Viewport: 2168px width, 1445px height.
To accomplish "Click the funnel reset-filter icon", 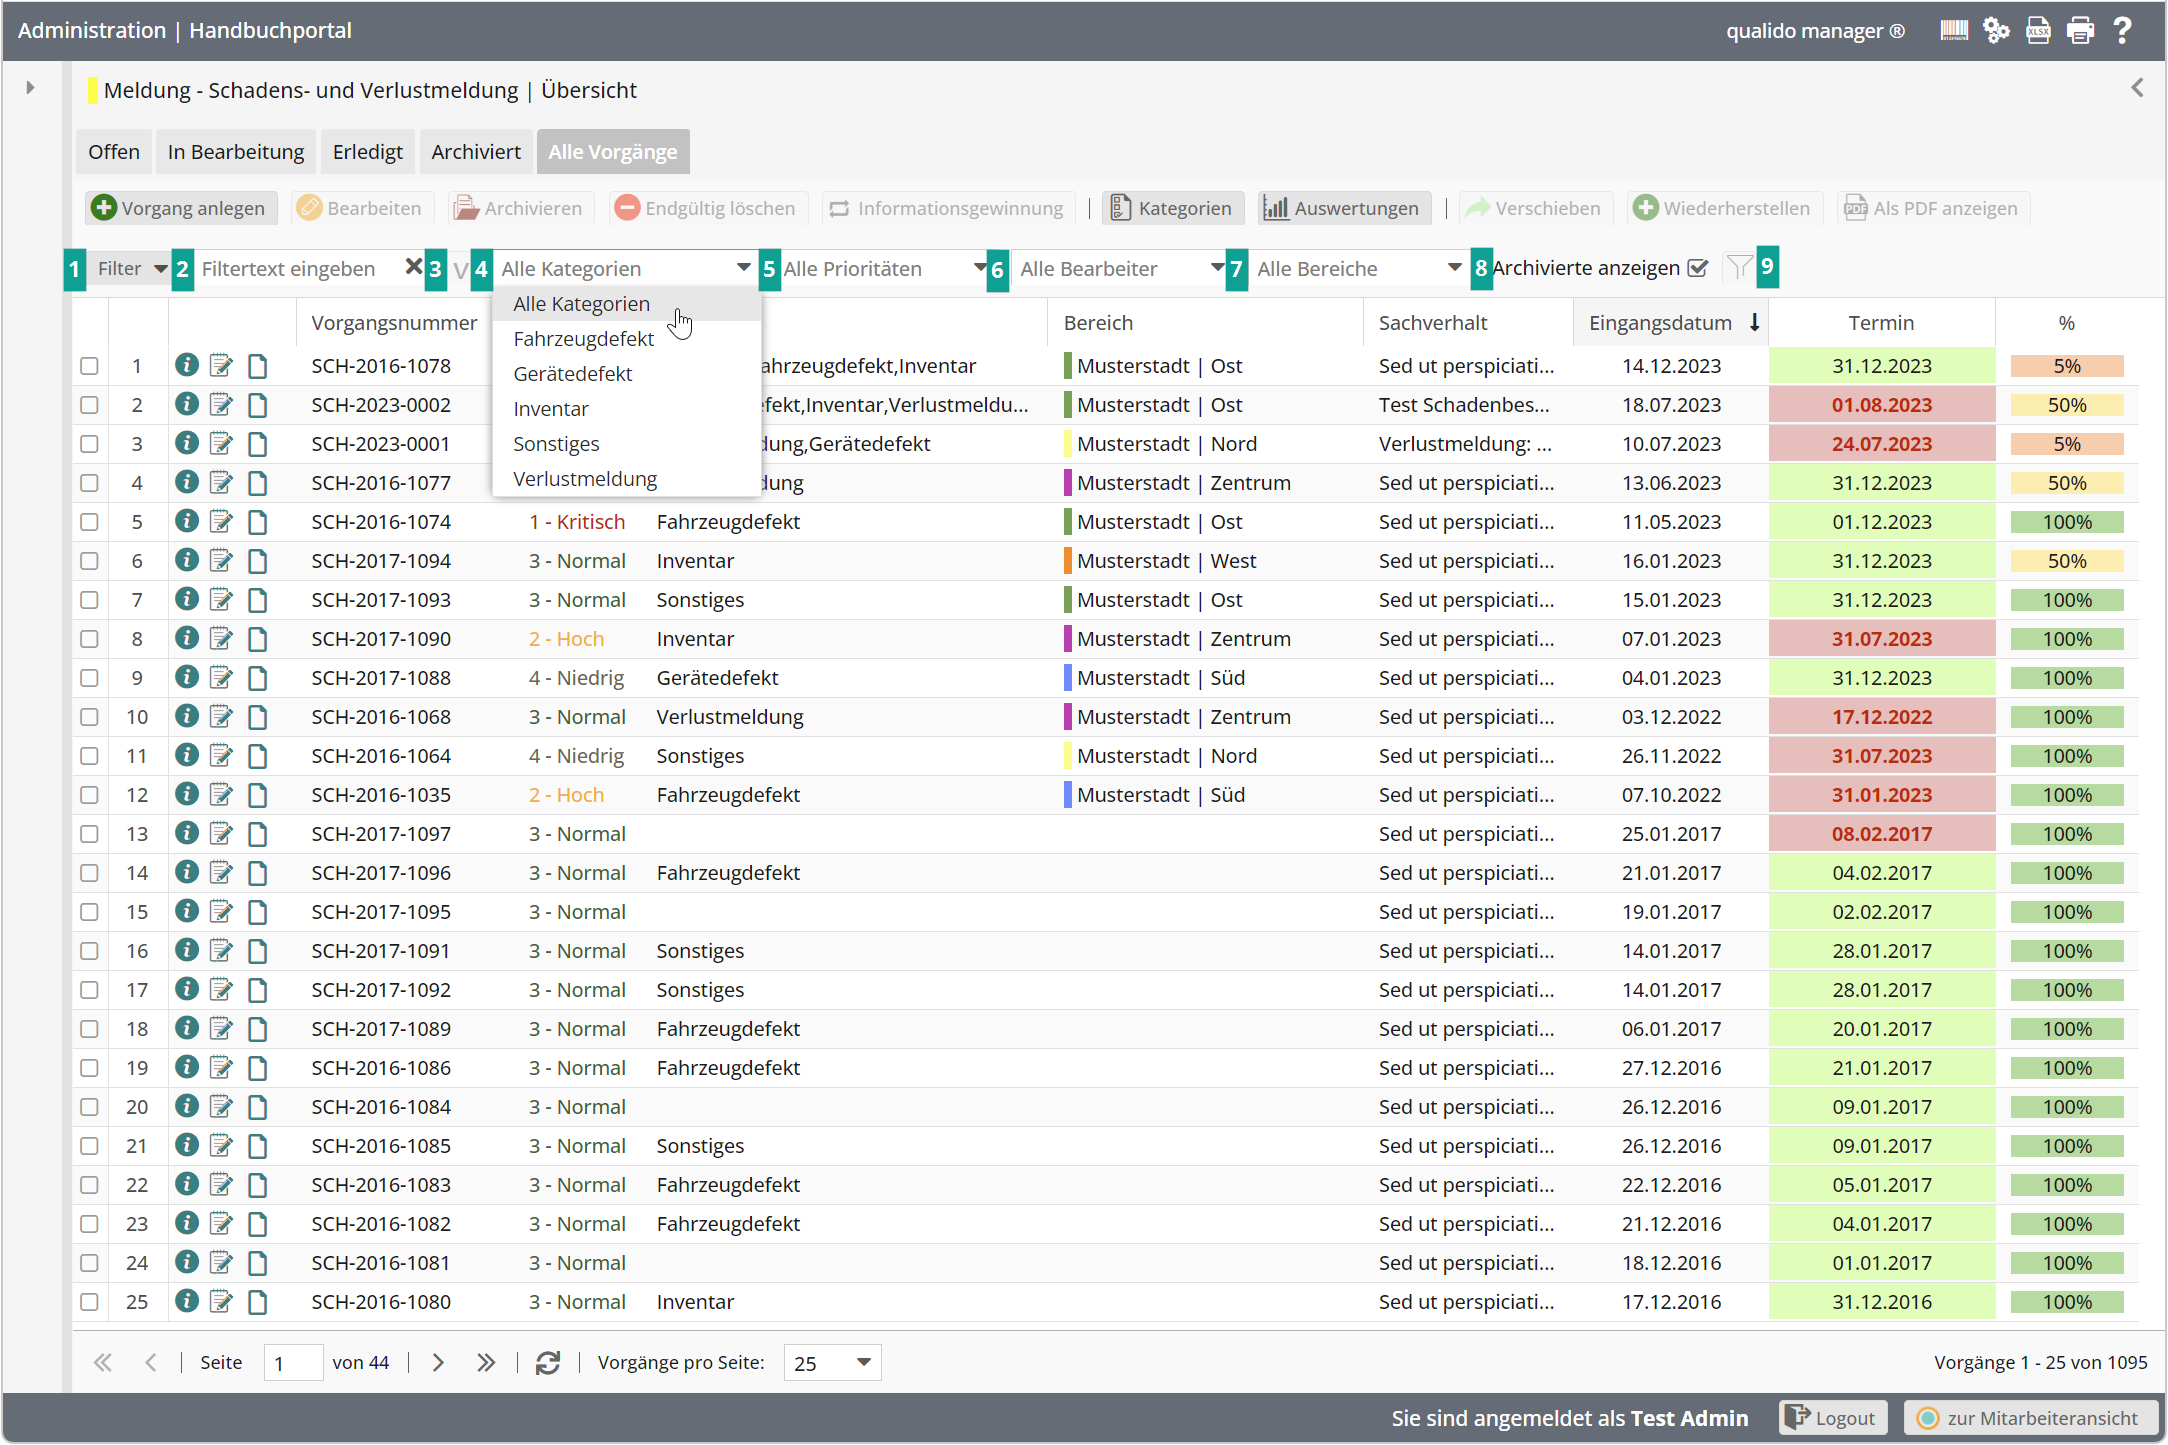I will (1739, 267).
